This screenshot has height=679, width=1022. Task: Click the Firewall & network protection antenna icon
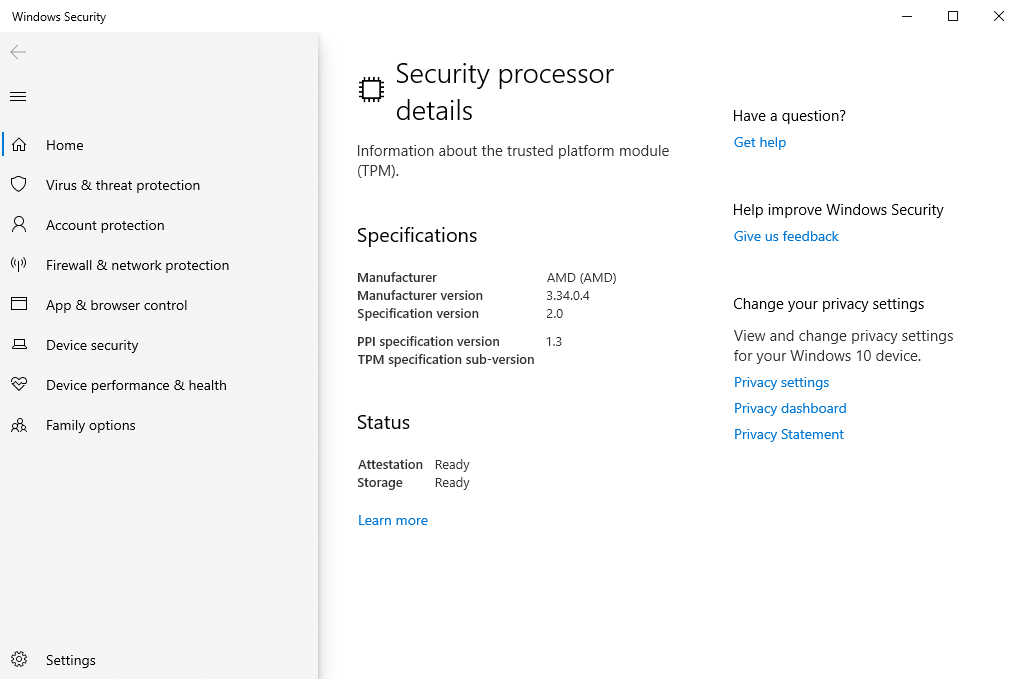tap(18, 265)
